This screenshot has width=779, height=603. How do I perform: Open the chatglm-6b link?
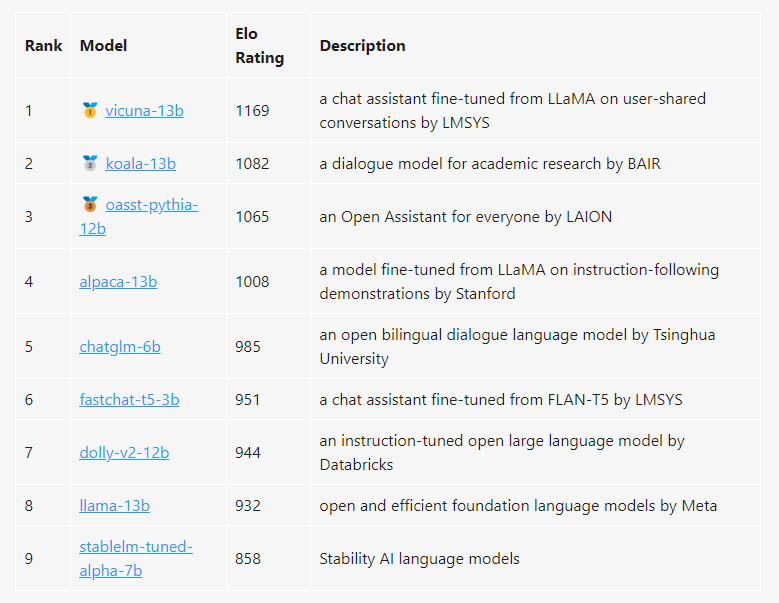(120, 347)
